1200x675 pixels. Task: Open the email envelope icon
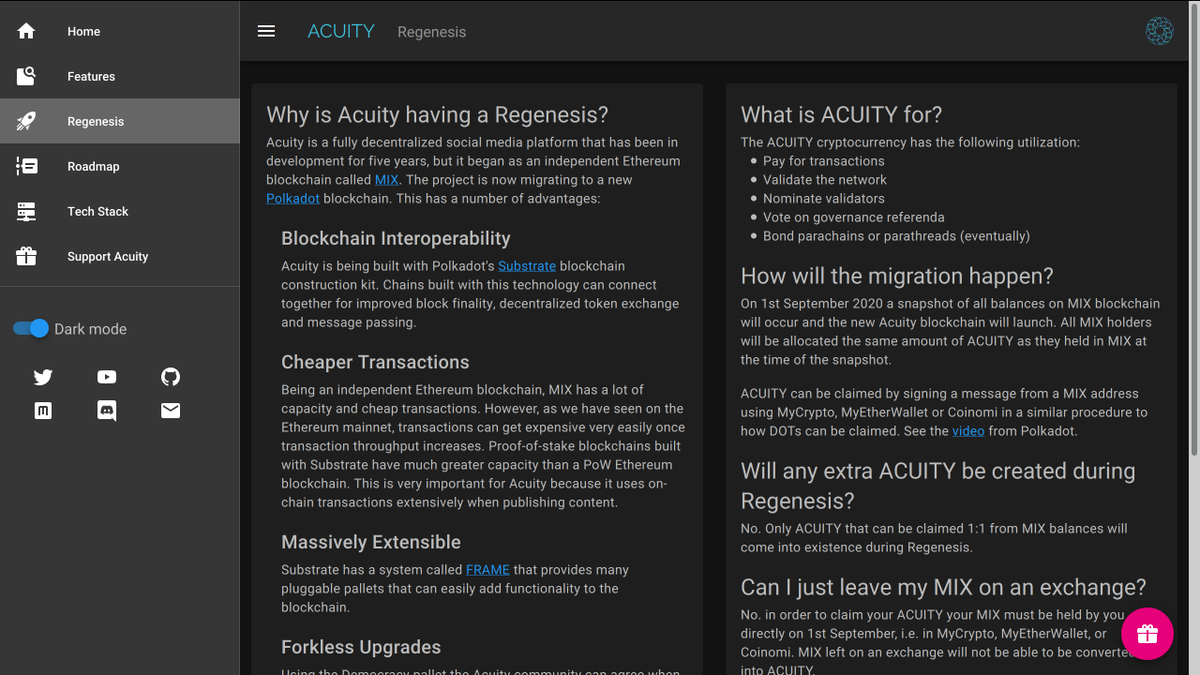(x=171, y=410)
